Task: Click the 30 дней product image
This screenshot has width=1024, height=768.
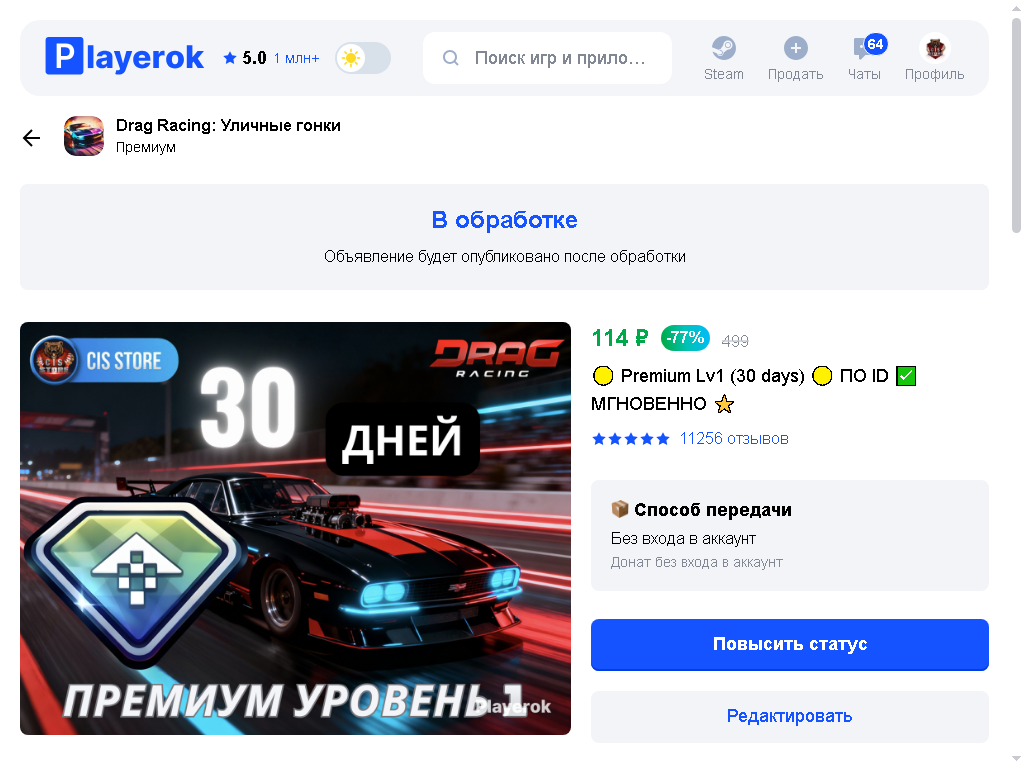Action: (x=295, y=528)
